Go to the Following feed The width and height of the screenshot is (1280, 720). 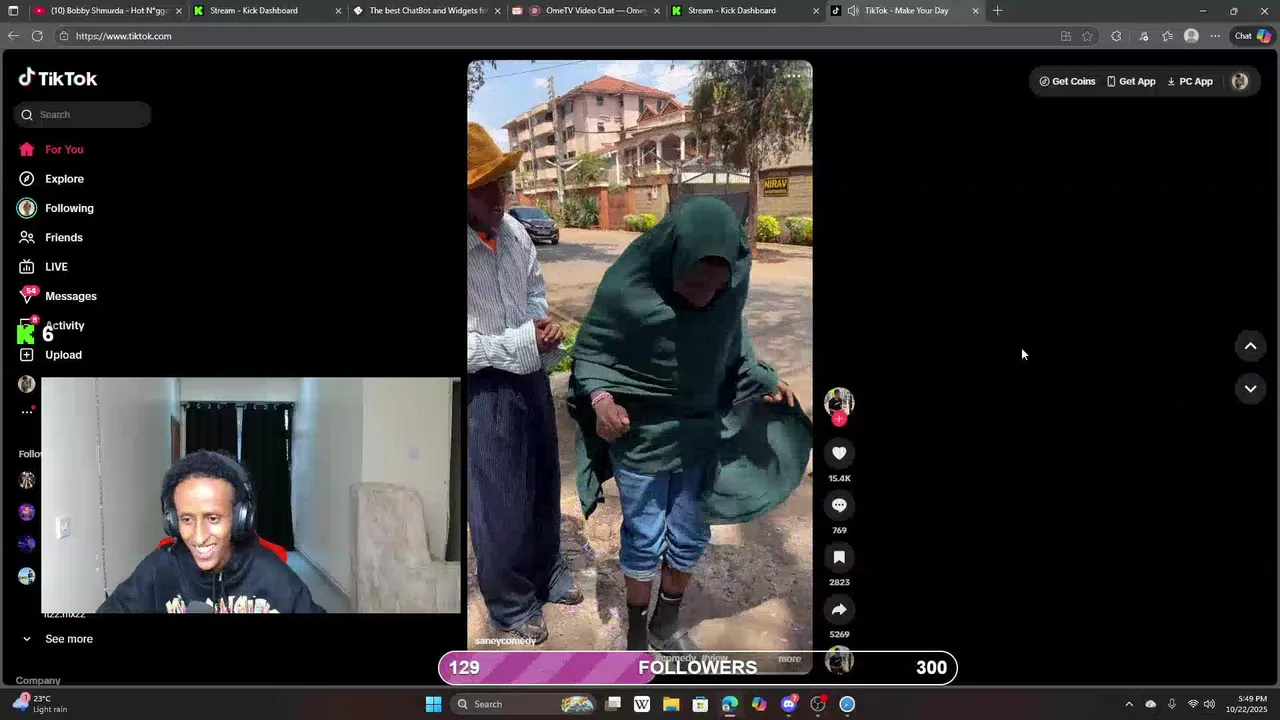pos(57,208)
